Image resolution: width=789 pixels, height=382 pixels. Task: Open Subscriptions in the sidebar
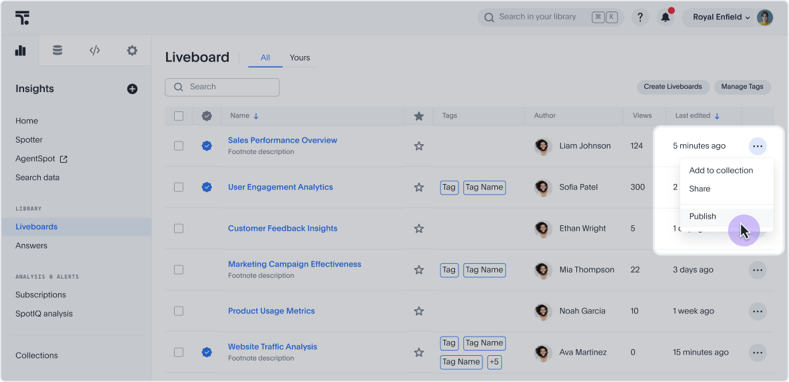pyautogui.click(x=41, y=295)
